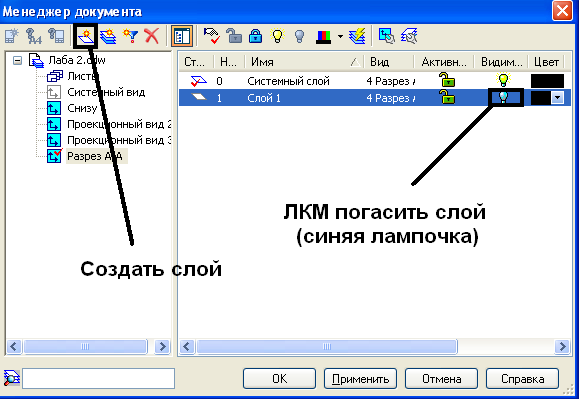
Task: Confirm with OK button
Action: coord(279,379)
